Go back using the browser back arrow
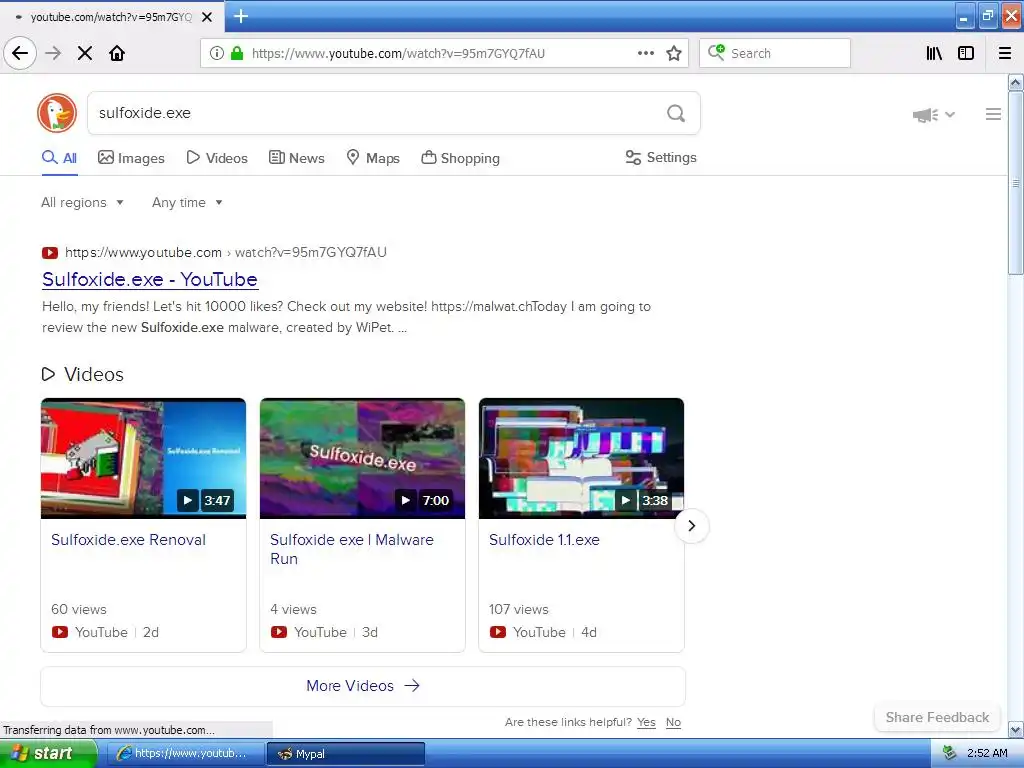The width and height of the screenshot is (1024, 768). [20, 53]
